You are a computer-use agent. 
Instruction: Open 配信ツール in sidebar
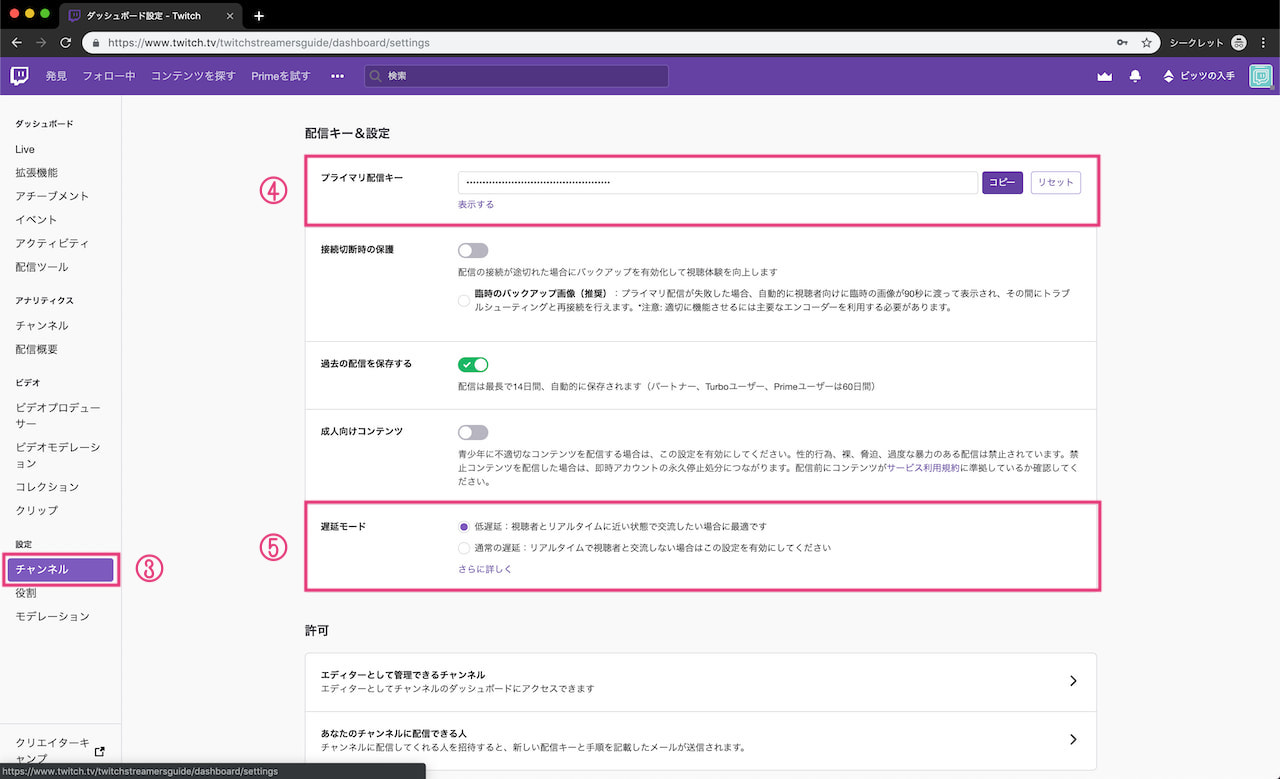tap(42, 267)
